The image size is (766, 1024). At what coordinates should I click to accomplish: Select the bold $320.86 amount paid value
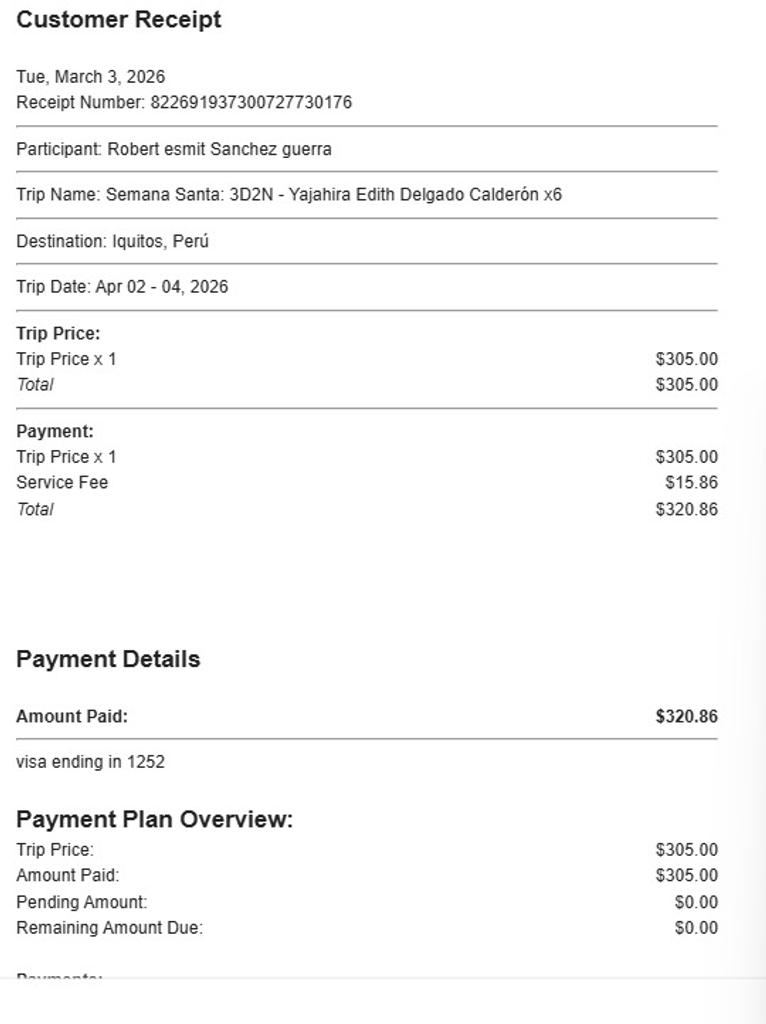click(686, 716)
